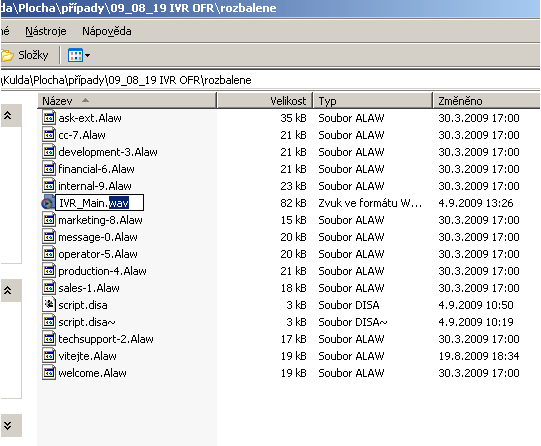Open the Nástroje menu
Image resolution: width=541 pixels, height=446 pixels.
click(46, 31)
